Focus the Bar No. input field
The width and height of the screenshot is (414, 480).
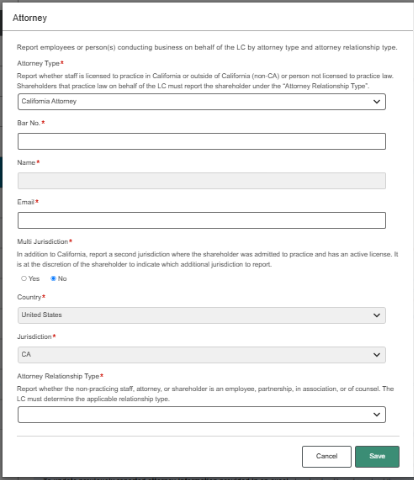[x=202, y=141]
